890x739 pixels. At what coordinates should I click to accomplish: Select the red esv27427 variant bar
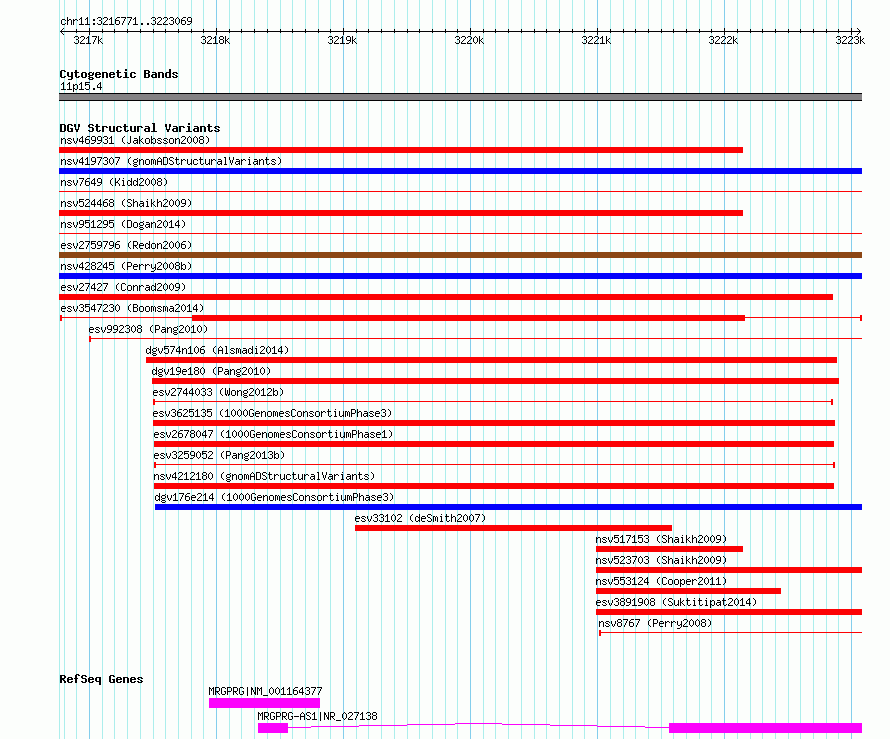point(446,297)
